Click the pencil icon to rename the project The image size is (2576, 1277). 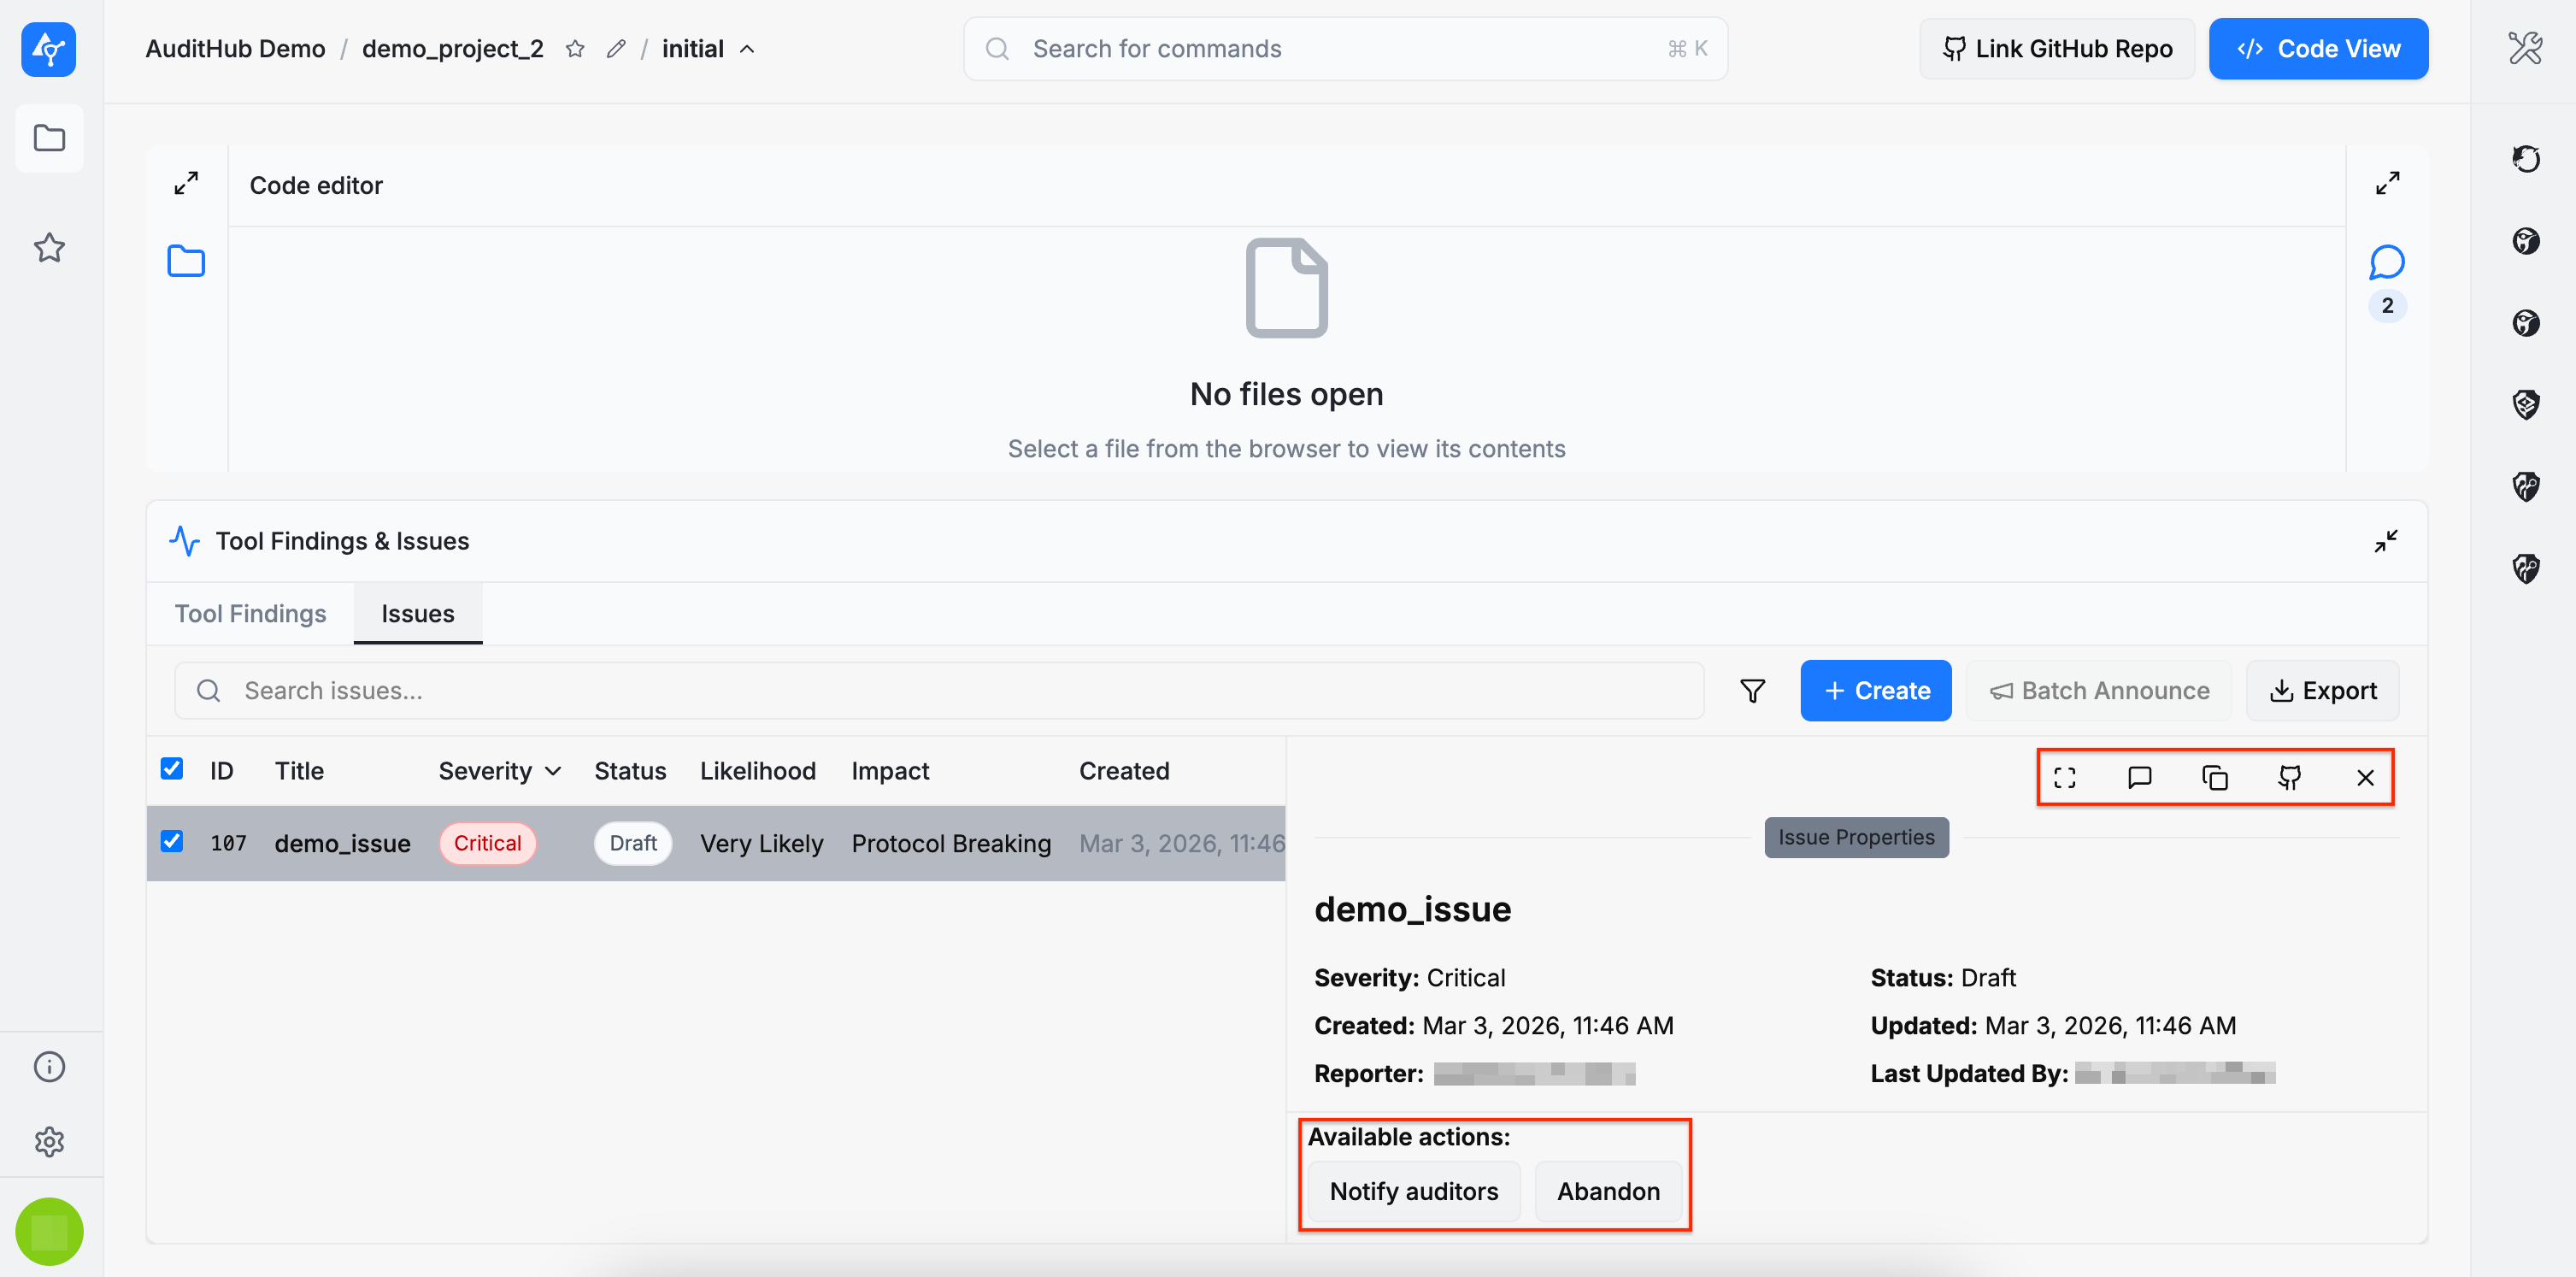click(x=616, y=49)
